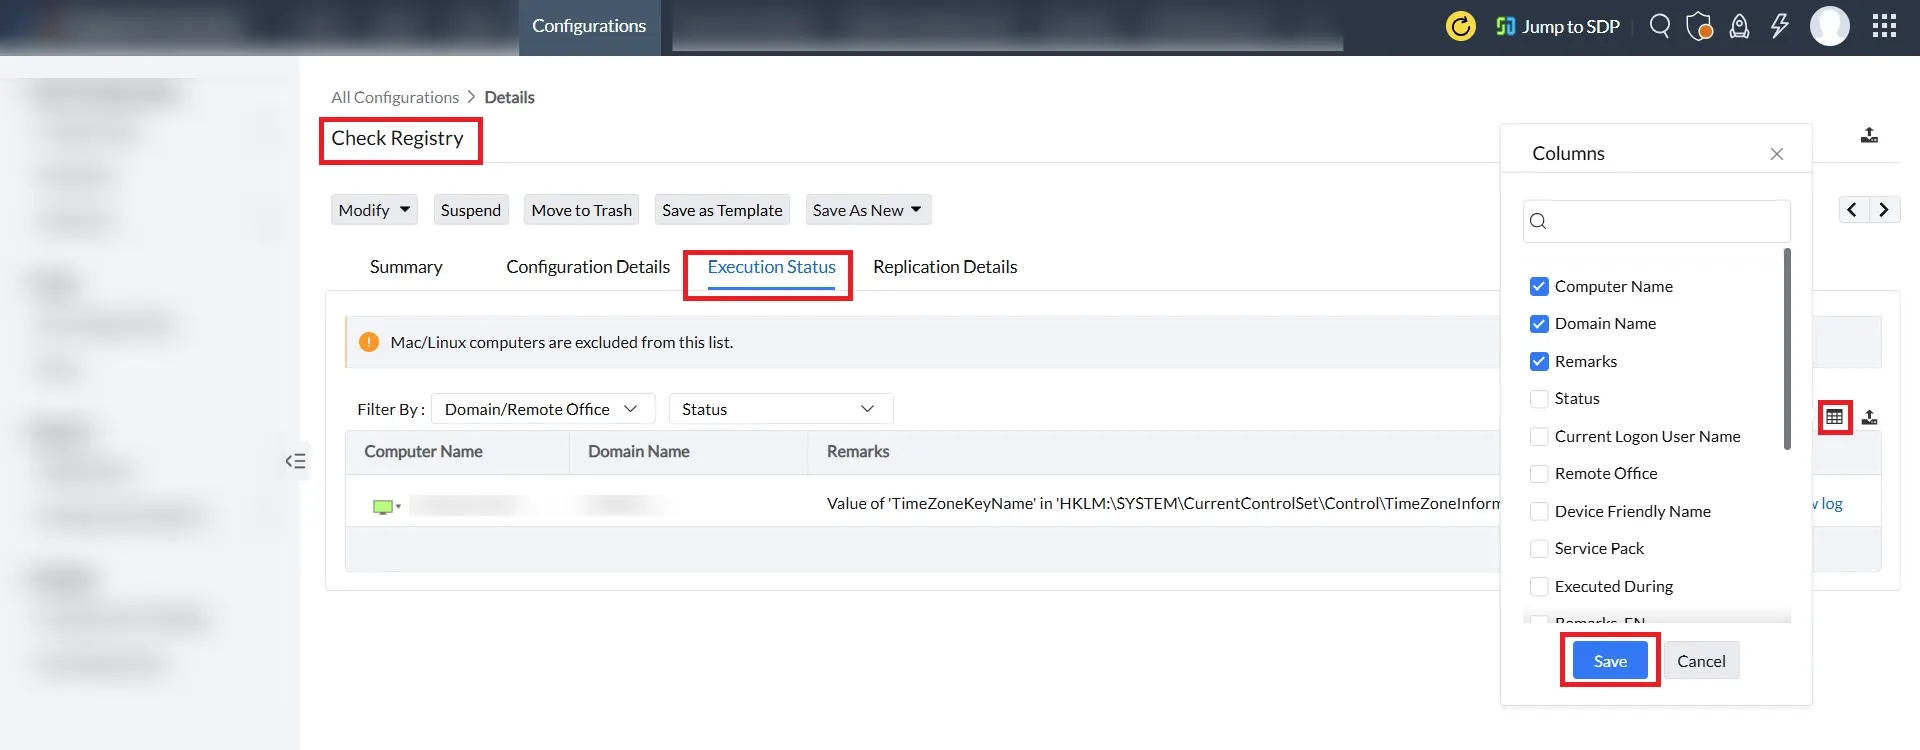
Task: Expand the Save As New dropdown
Action: click(x=868, y=210)
